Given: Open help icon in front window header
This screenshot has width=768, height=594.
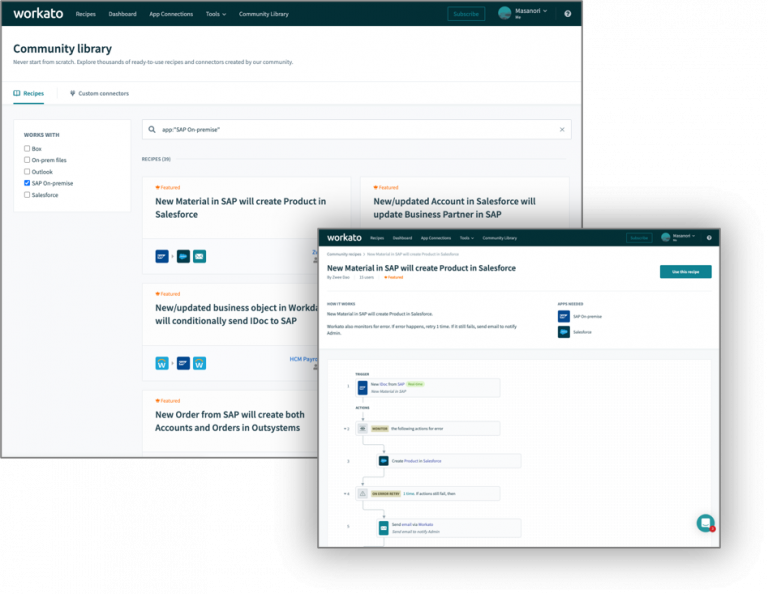Looking at the screenshot, I should 709,238.
